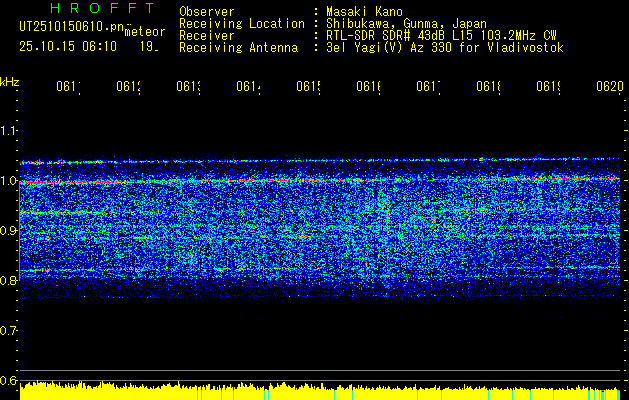Click the yellow signal level graph
The image size is (629, 400).
click(320, 391)
